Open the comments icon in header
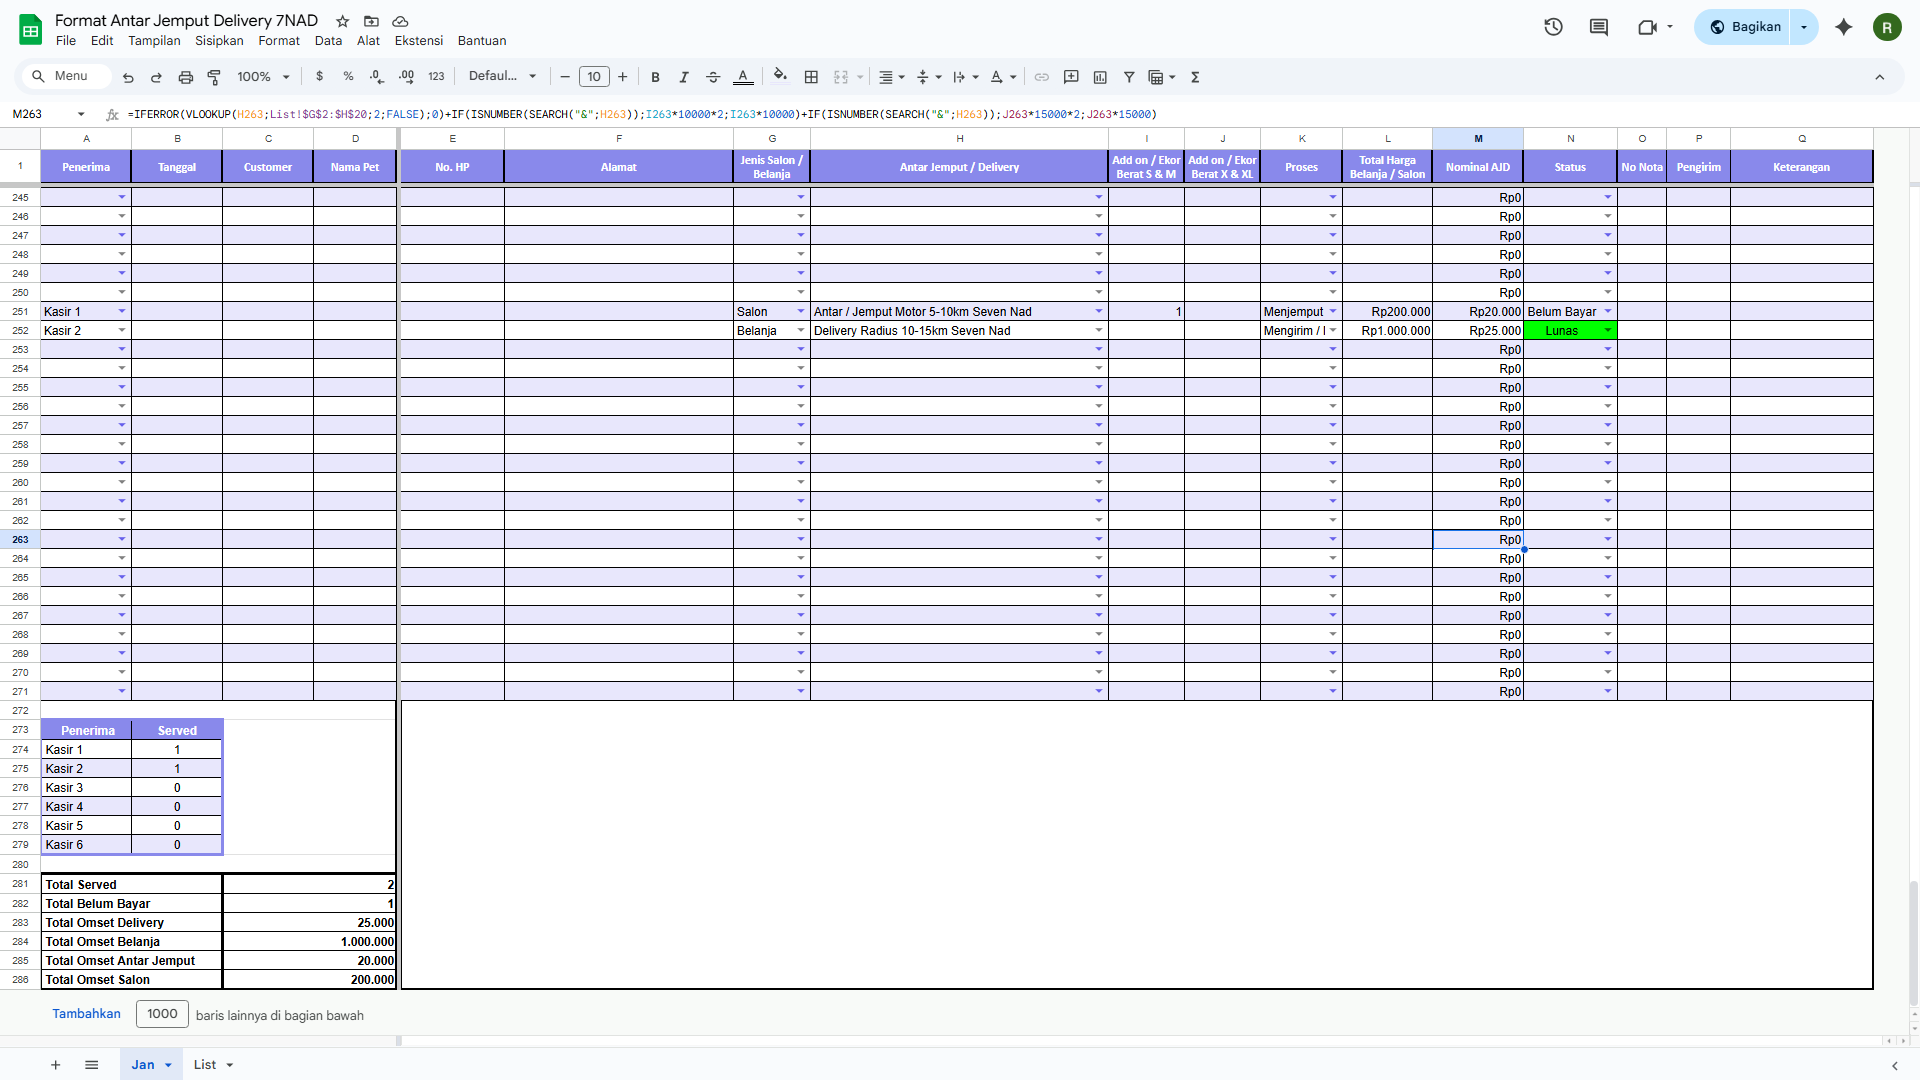Screen dimensions: 1920x1080 [1598, 27]
